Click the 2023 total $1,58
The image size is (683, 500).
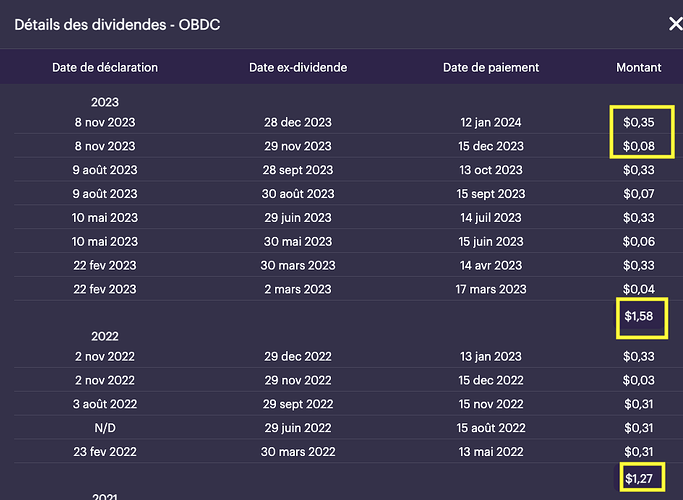pyautogui.click(x=639, y=316)
